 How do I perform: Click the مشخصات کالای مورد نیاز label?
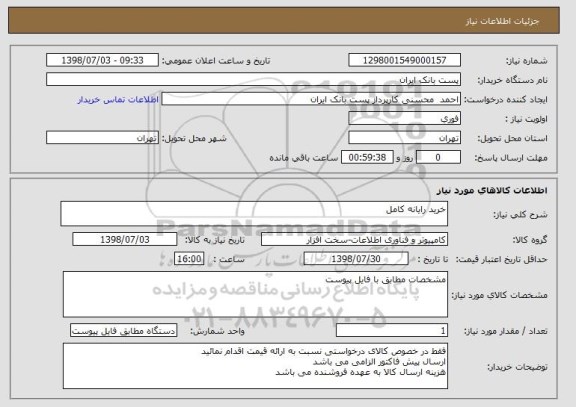click(499, 295)
